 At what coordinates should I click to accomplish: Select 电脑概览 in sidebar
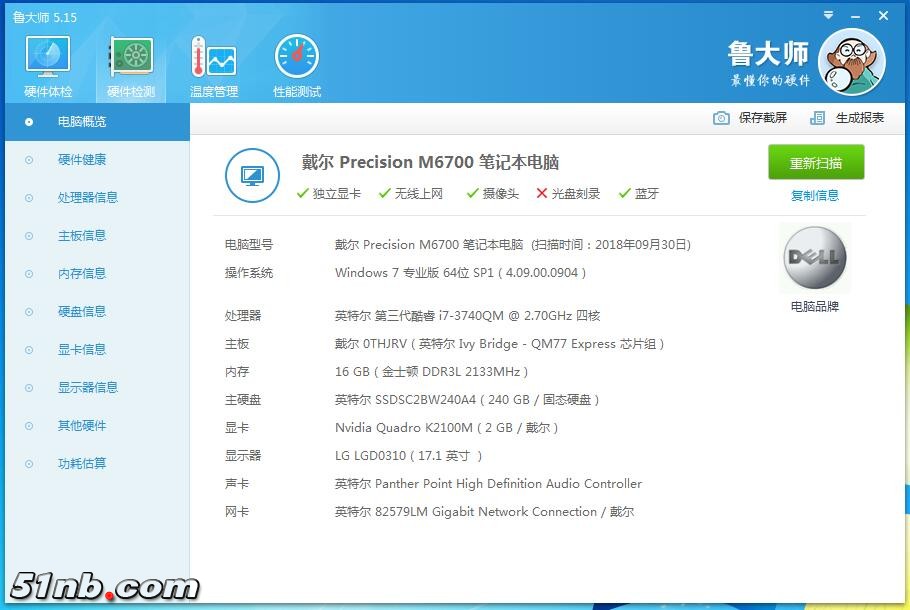point(97,122)
